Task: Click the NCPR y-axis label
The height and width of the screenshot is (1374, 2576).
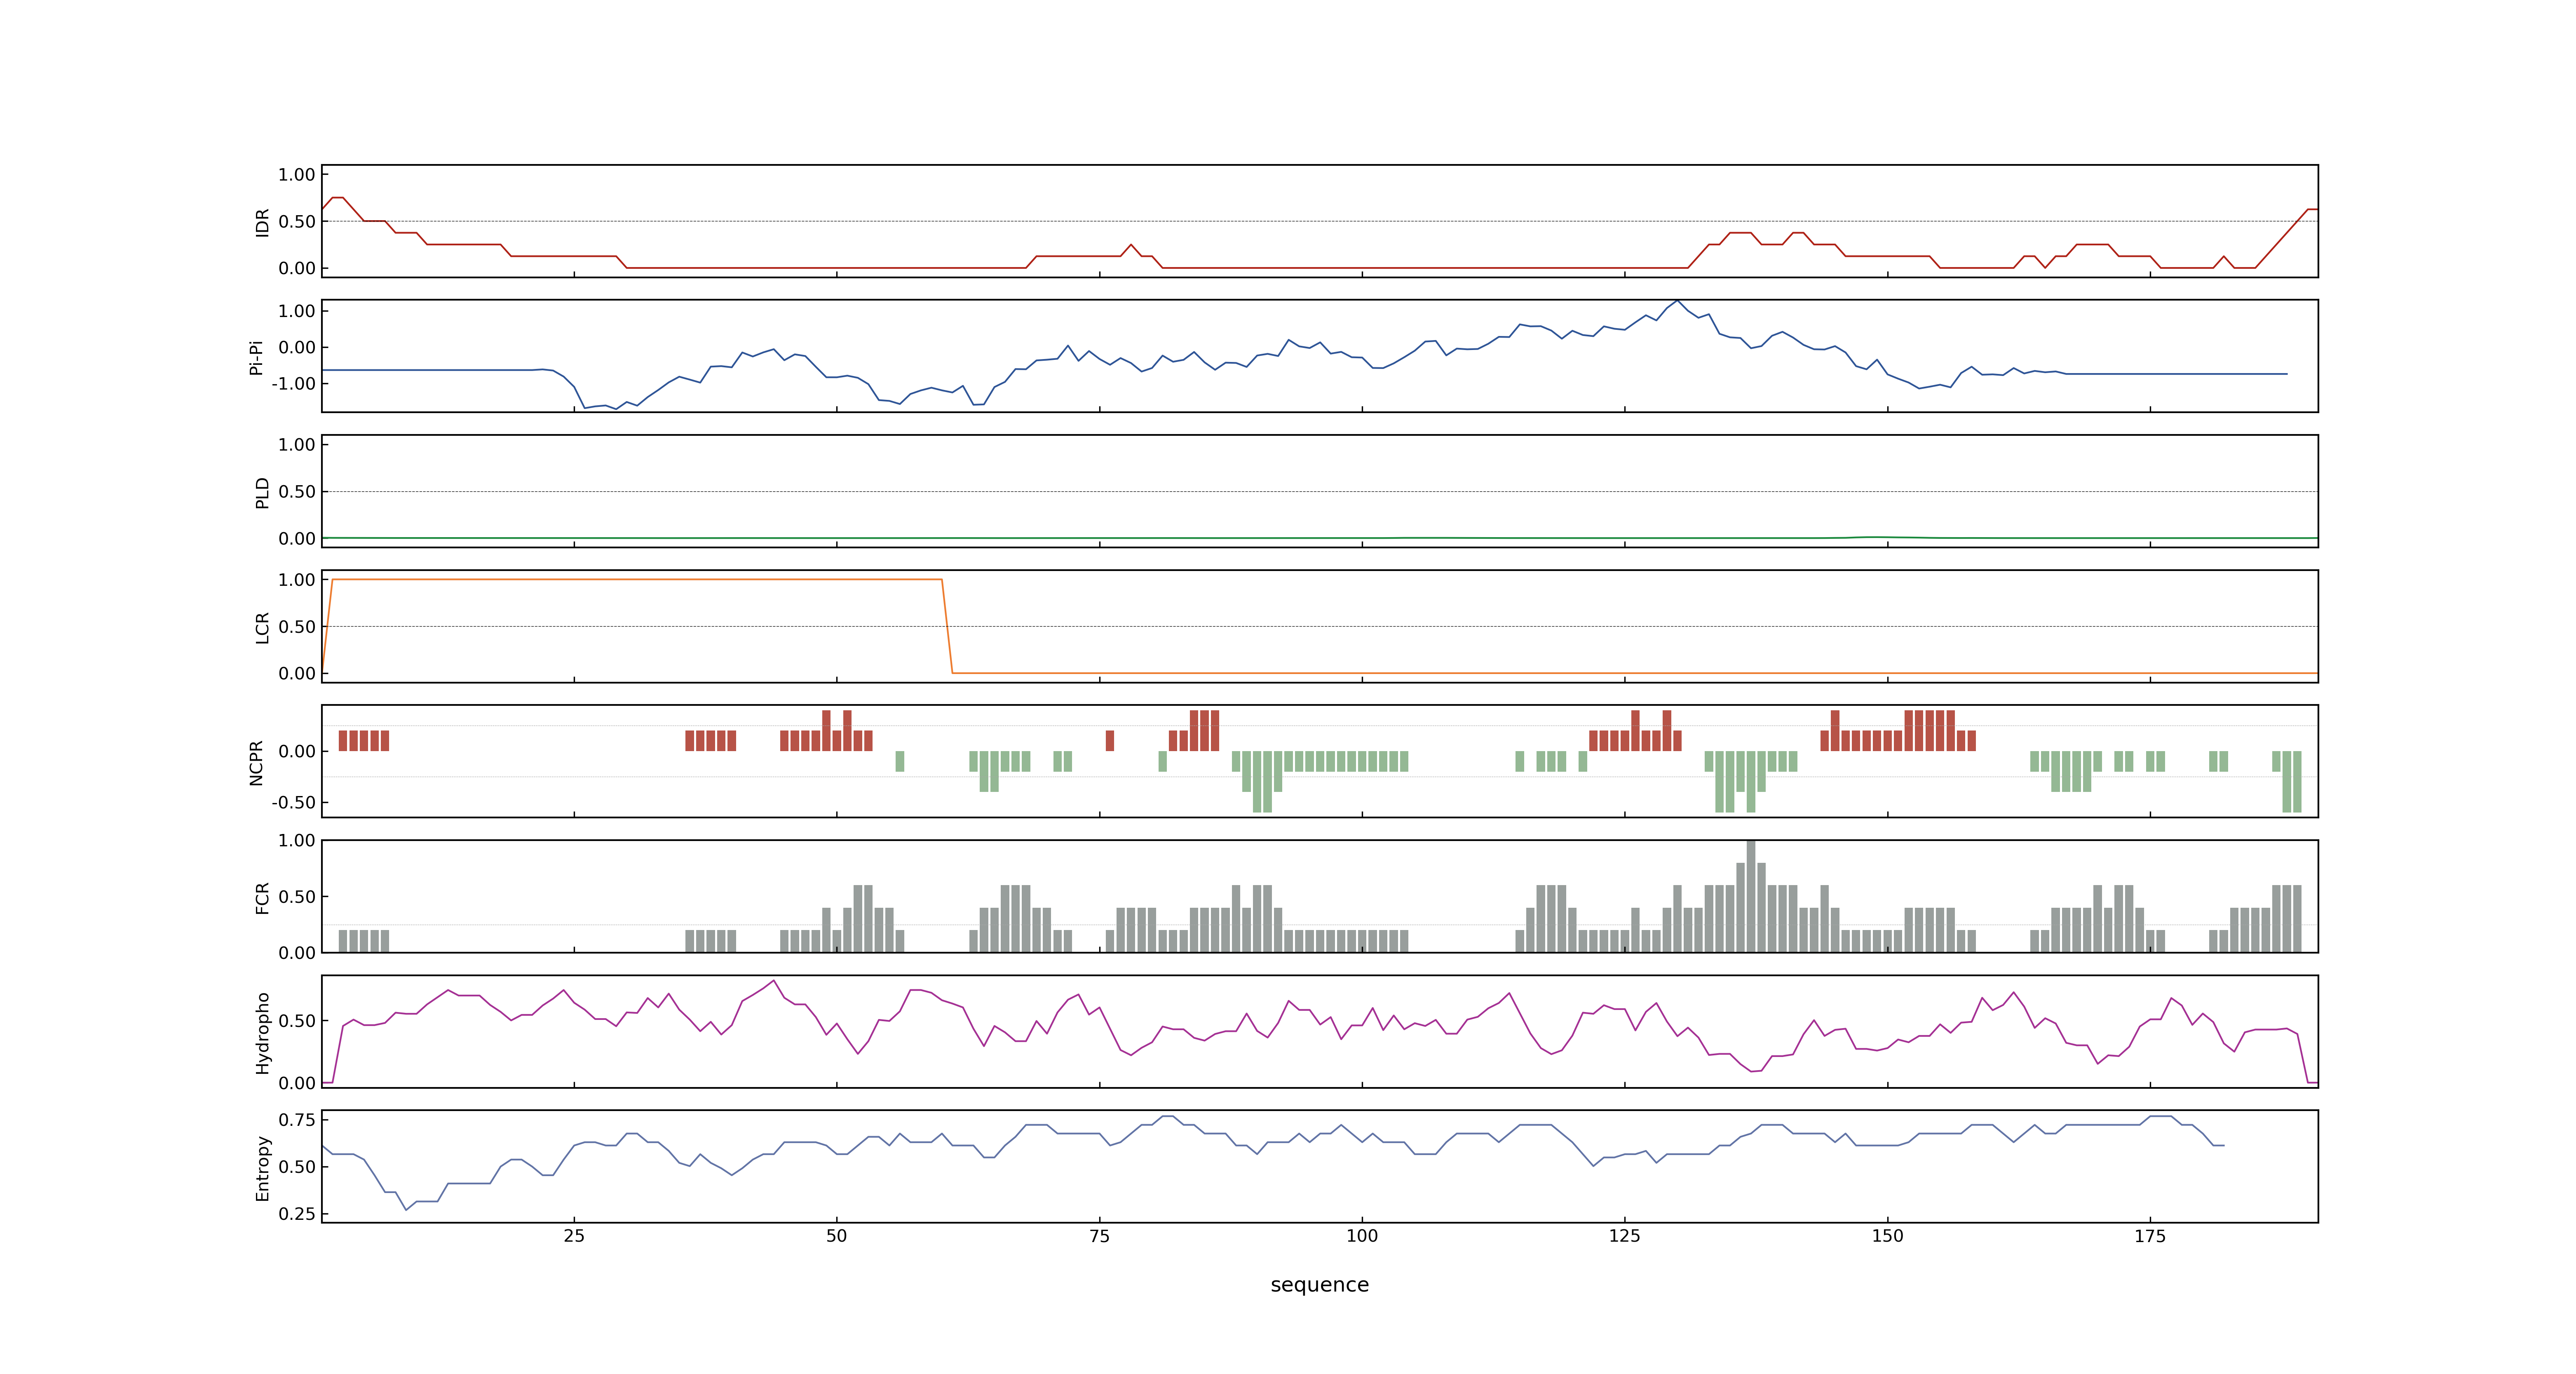Action: click(256, 763)
